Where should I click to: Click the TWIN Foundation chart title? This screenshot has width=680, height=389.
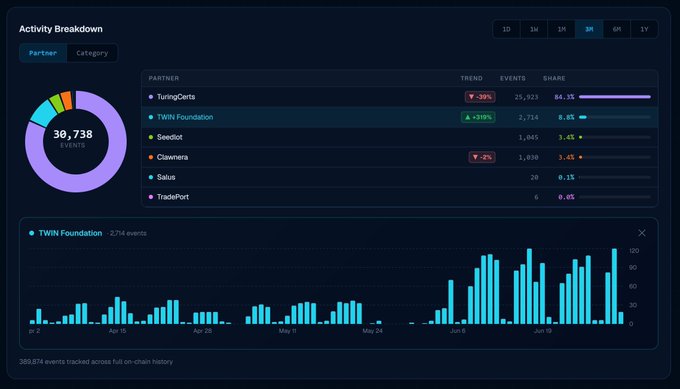click(70, 233)
